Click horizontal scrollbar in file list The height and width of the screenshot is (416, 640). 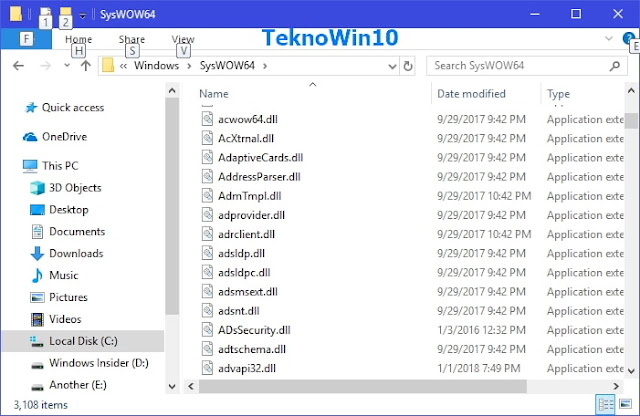tap(362, 386)
